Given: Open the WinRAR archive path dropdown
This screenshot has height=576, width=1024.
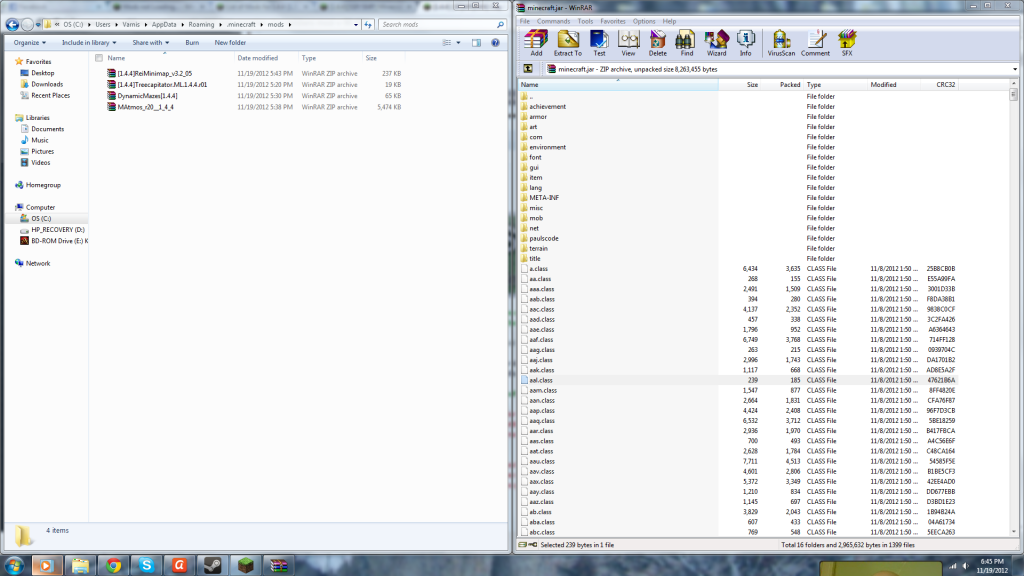Looking at the screenshot, I should [1015, 69].
